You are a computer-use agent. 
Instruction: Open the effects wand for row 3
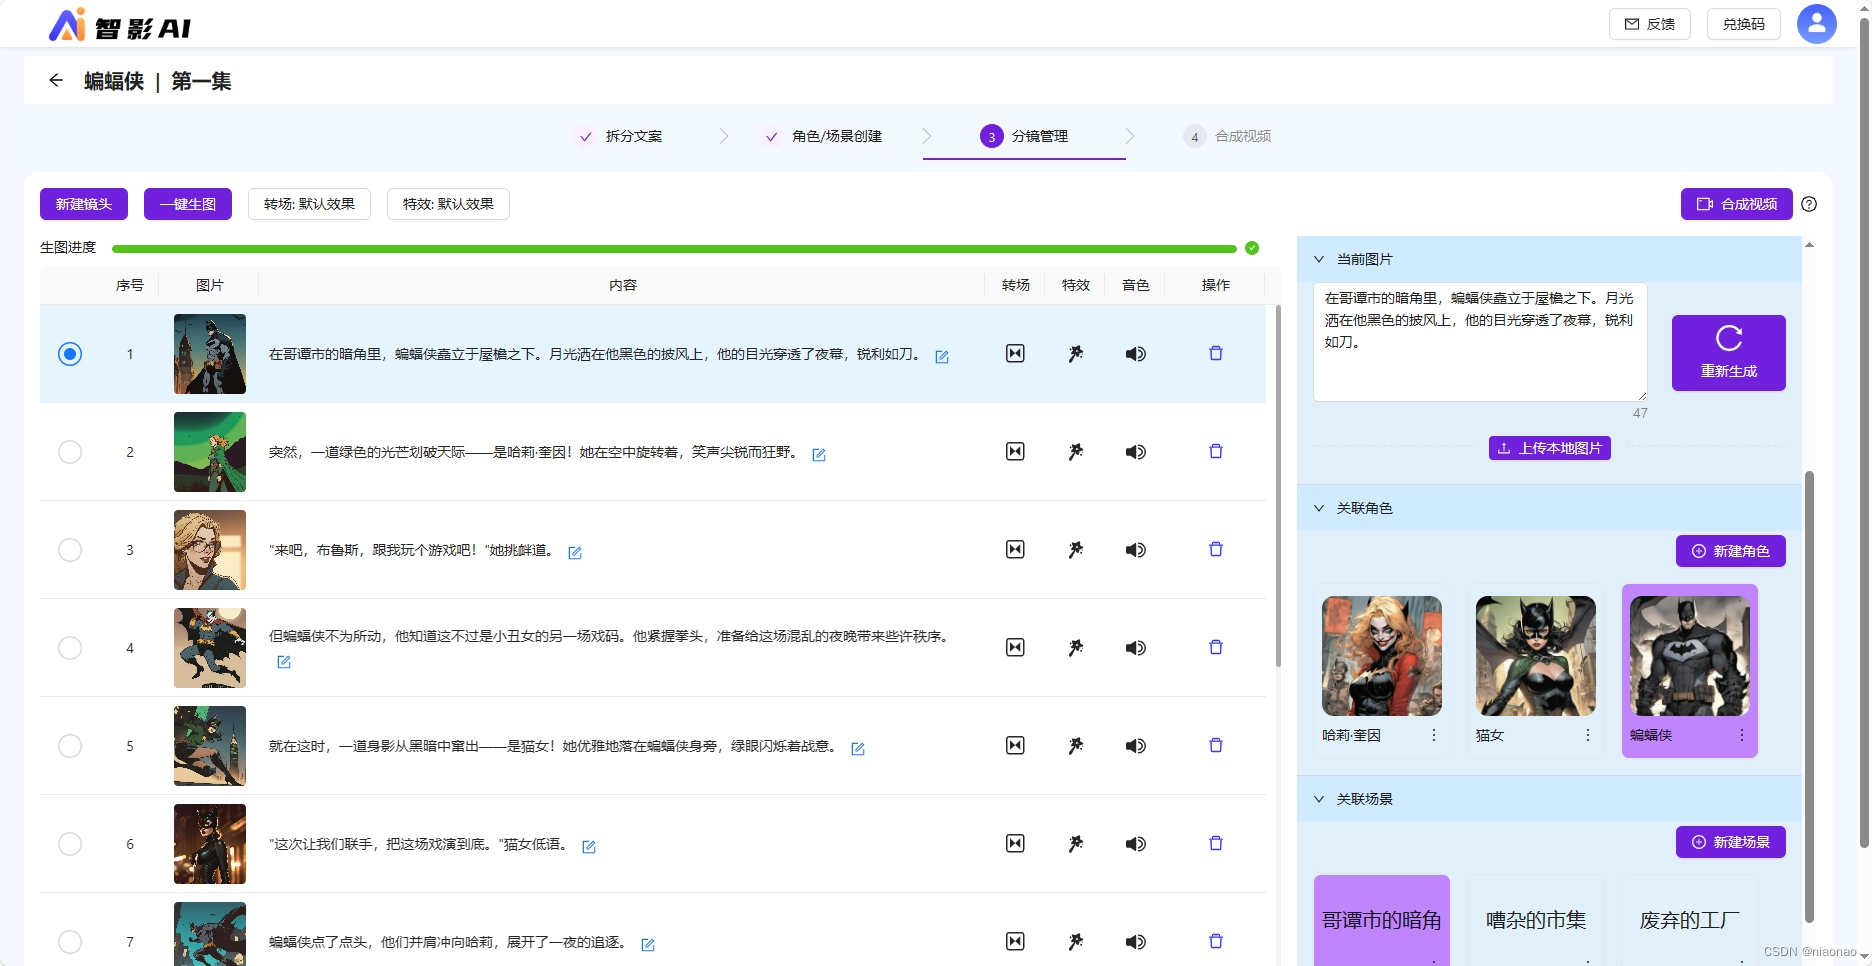coord(1075,550)
